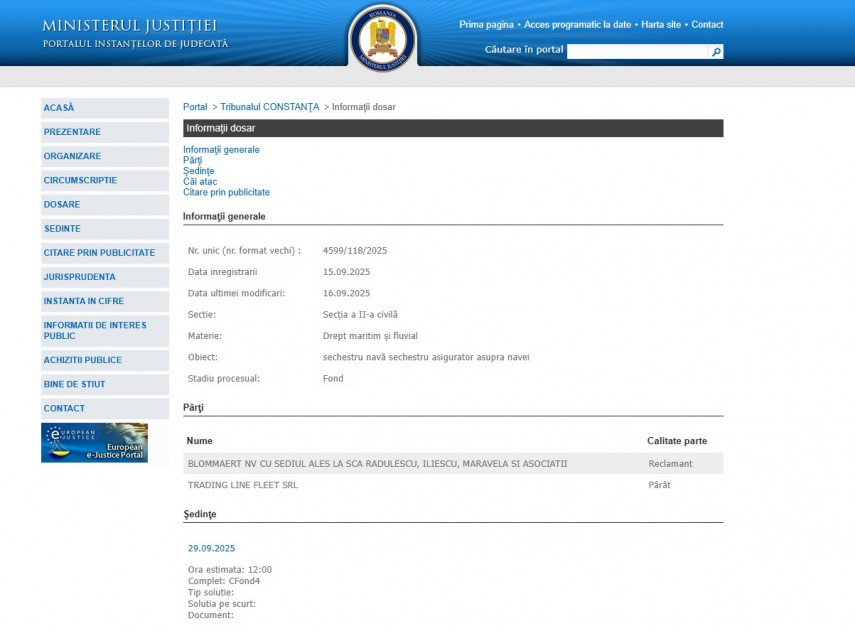Open the JURISPRUDENTA sidebar section

tap(105, 277)
